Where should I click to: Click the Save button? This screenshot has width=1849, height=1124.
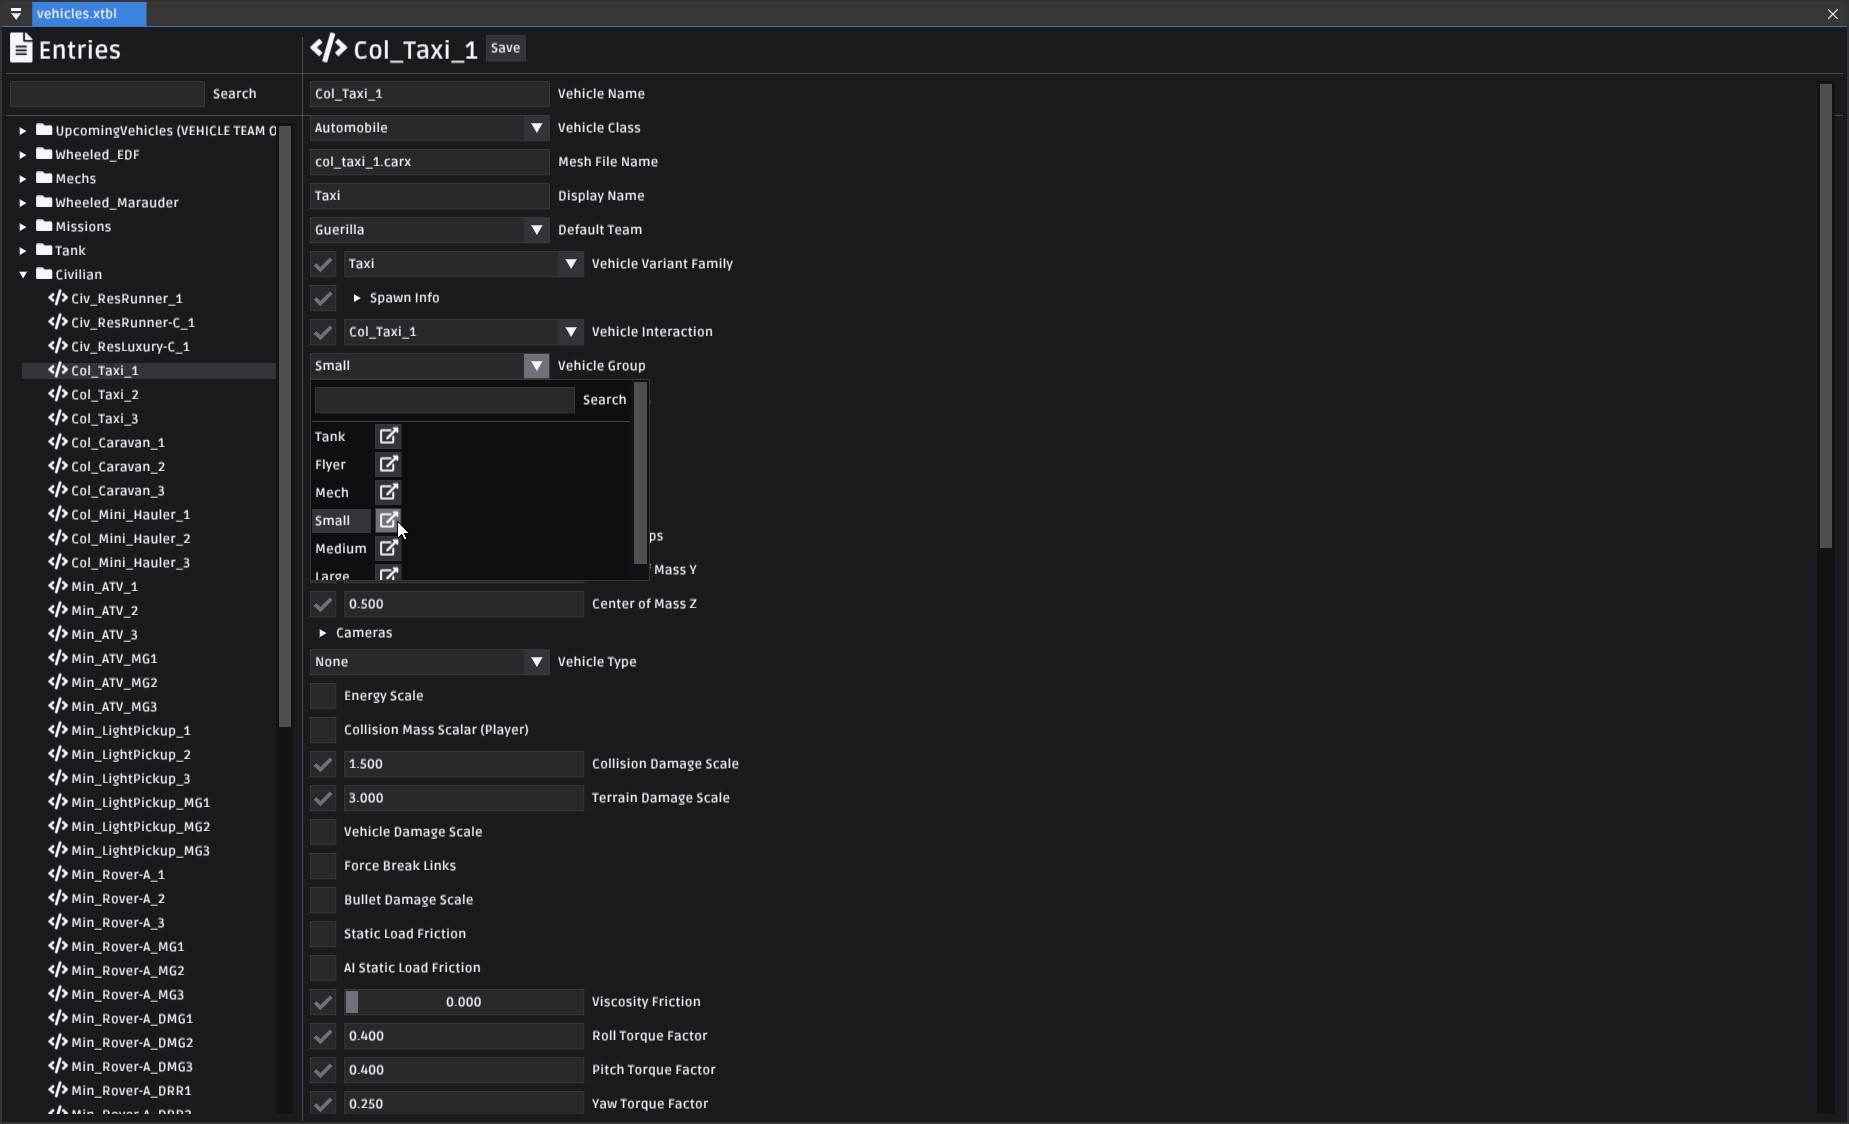click(505, 48)
